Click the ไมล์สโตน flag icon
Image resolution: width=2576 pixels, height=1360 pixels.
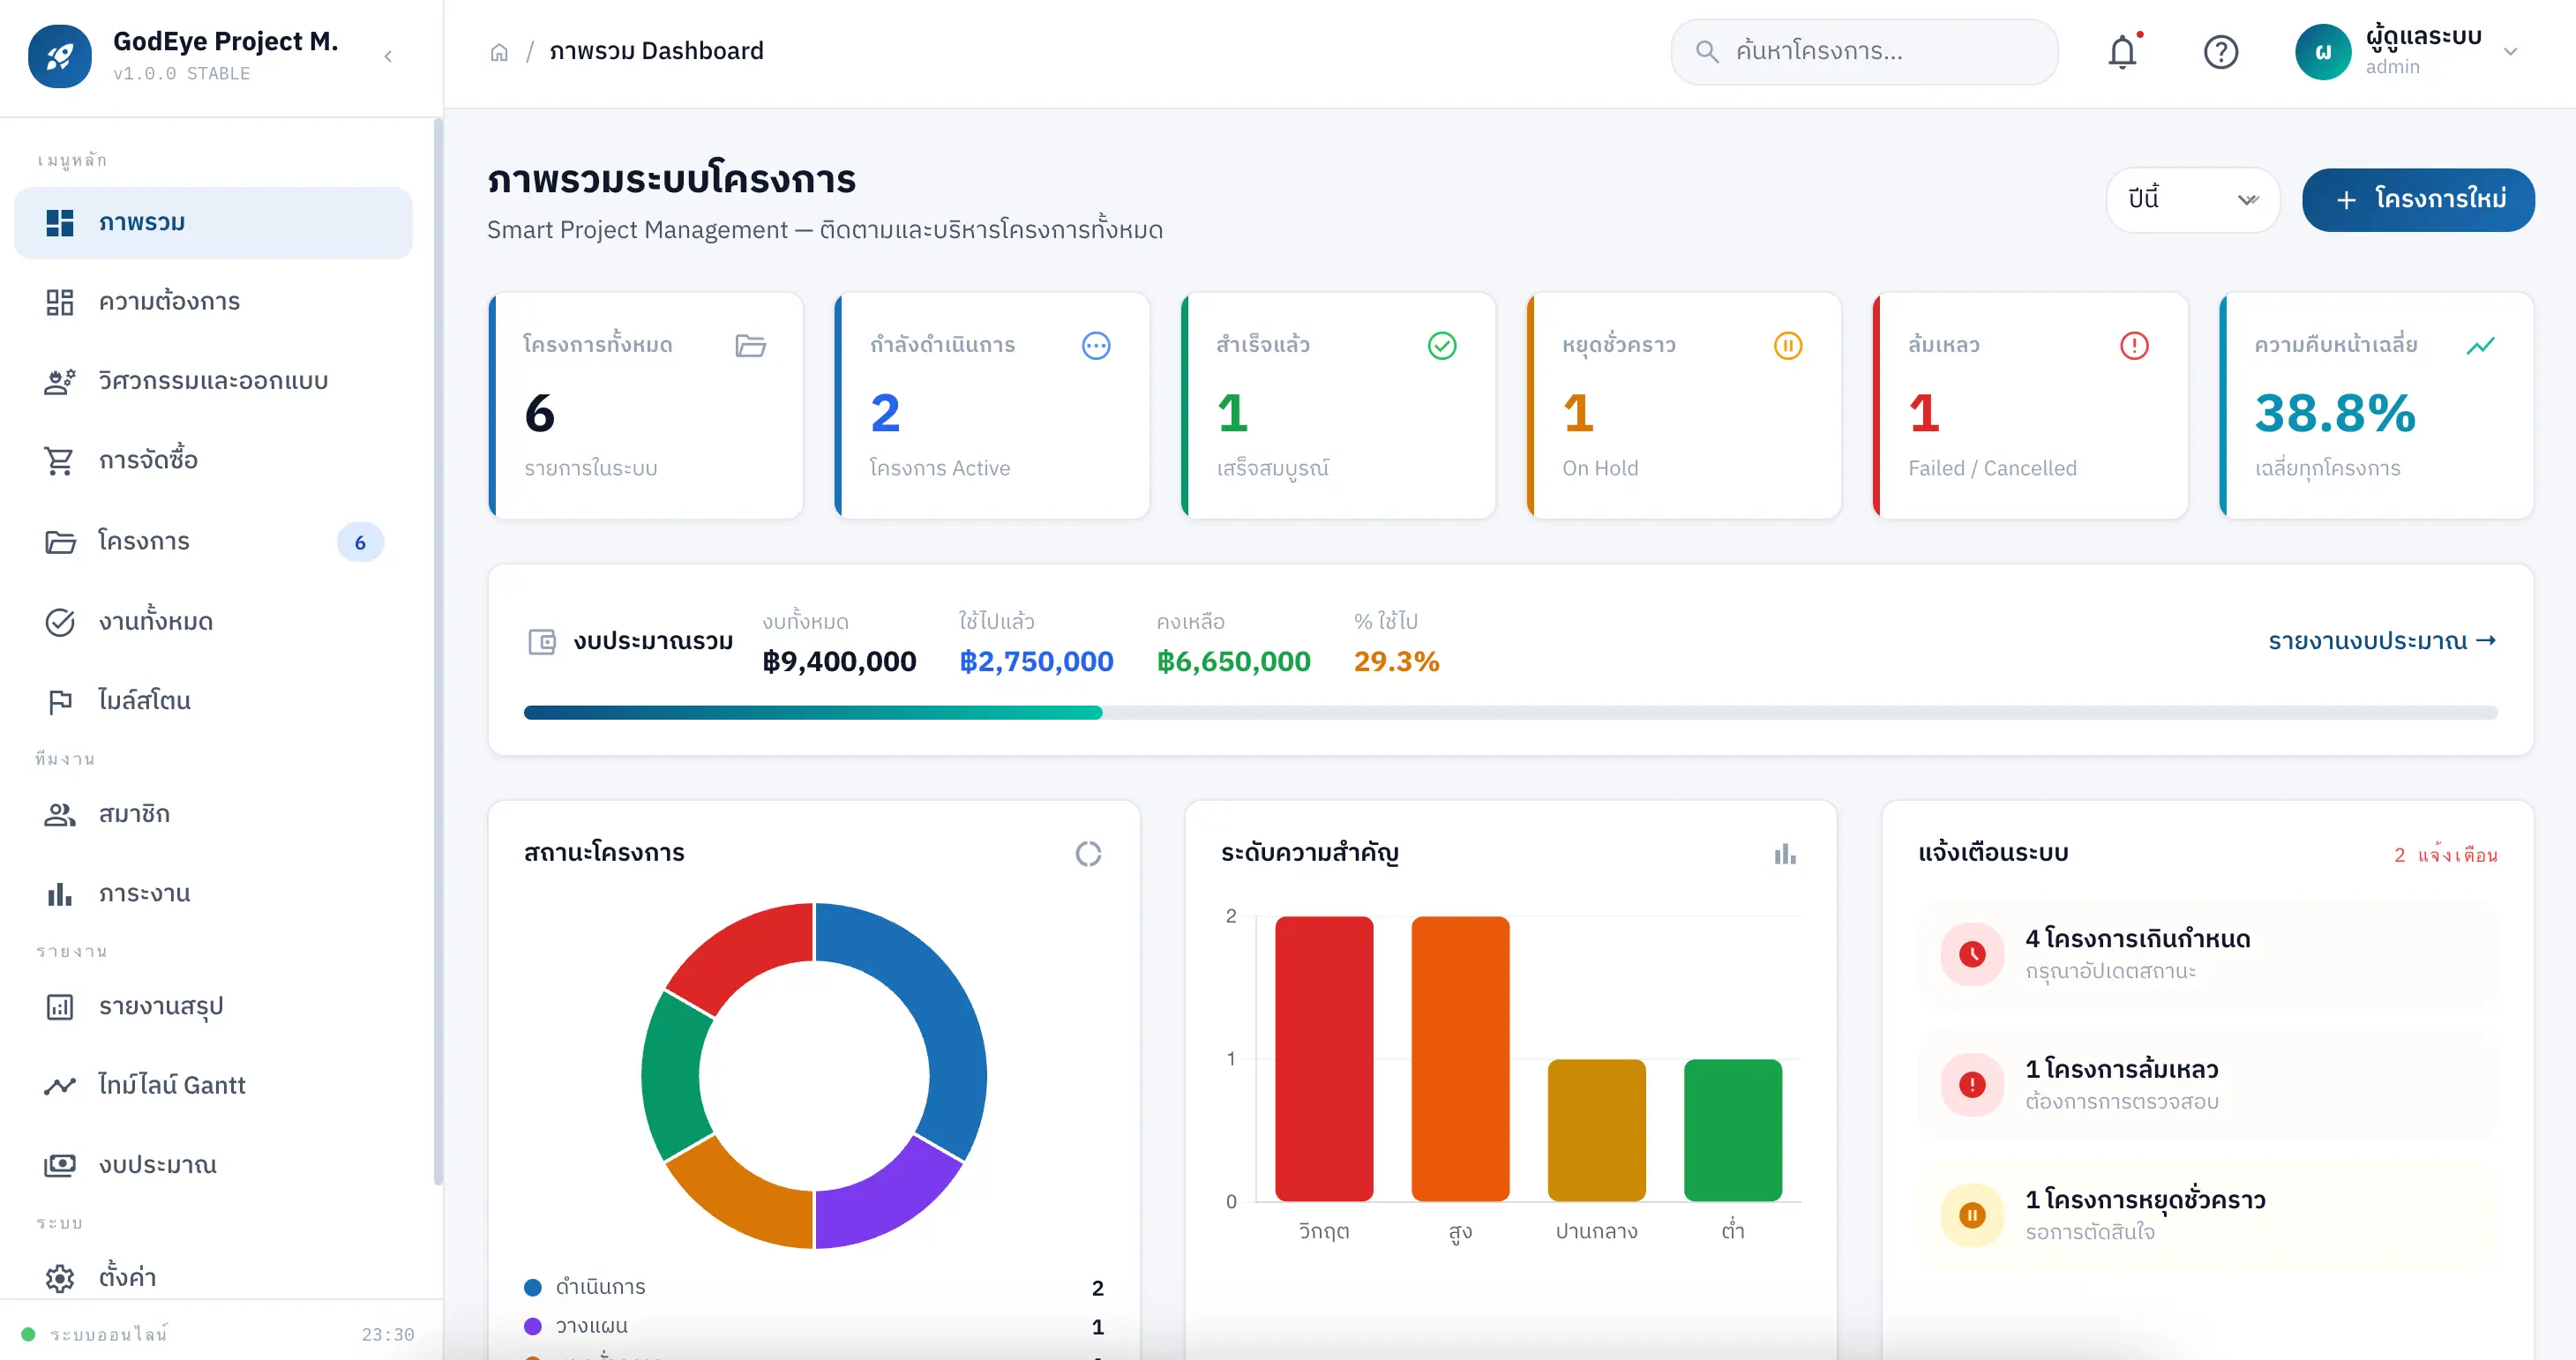[x=60, y=701]
